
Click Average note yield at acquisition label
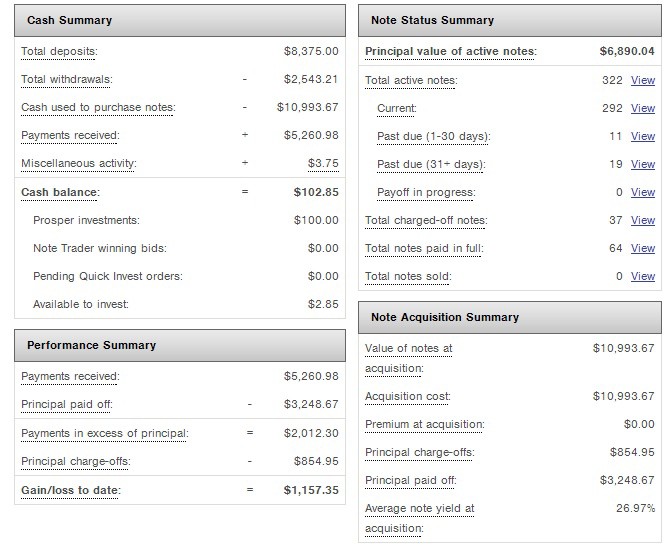(x=420, y=517)
